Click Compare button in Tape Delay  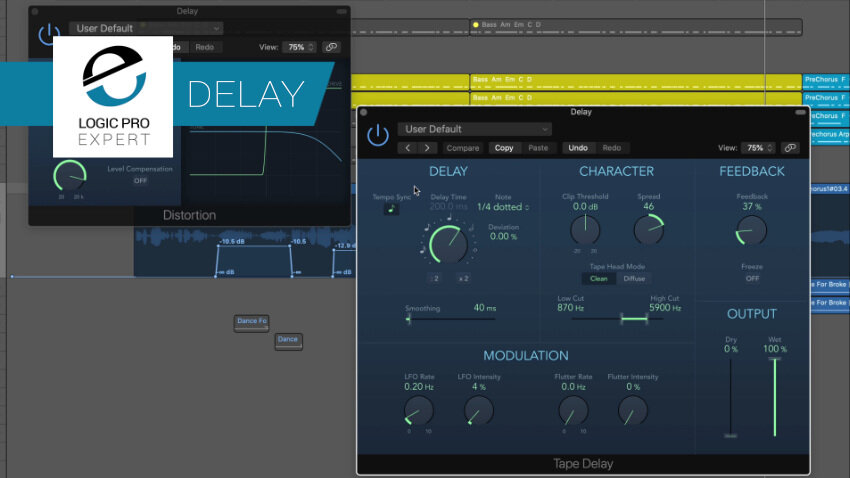462,148
